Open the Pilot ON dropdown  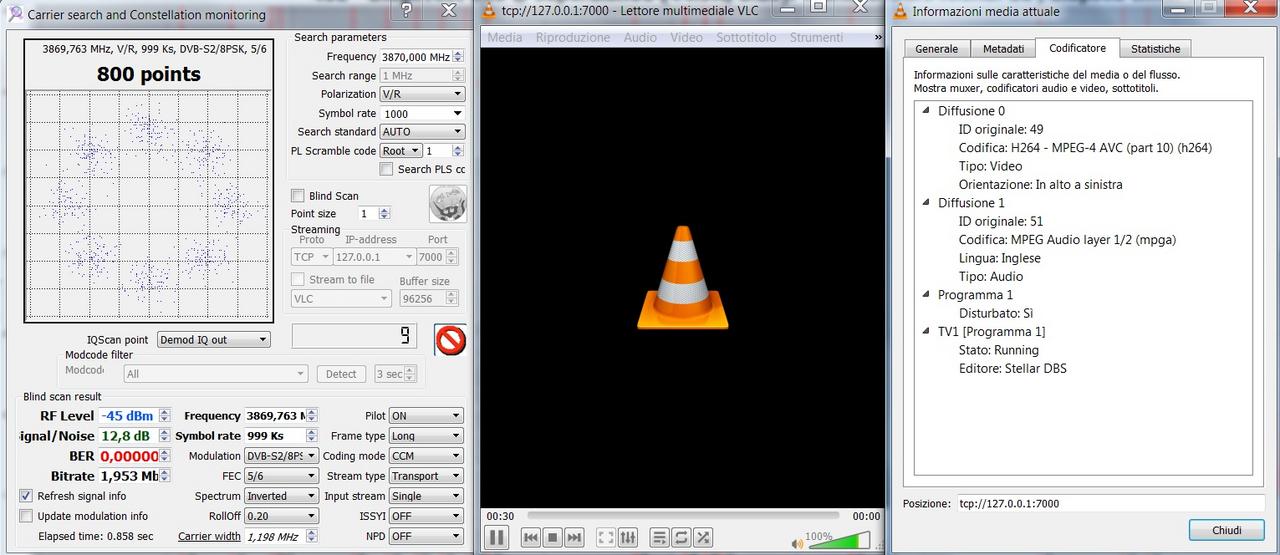pyautogui.click(x=426, y=416)
